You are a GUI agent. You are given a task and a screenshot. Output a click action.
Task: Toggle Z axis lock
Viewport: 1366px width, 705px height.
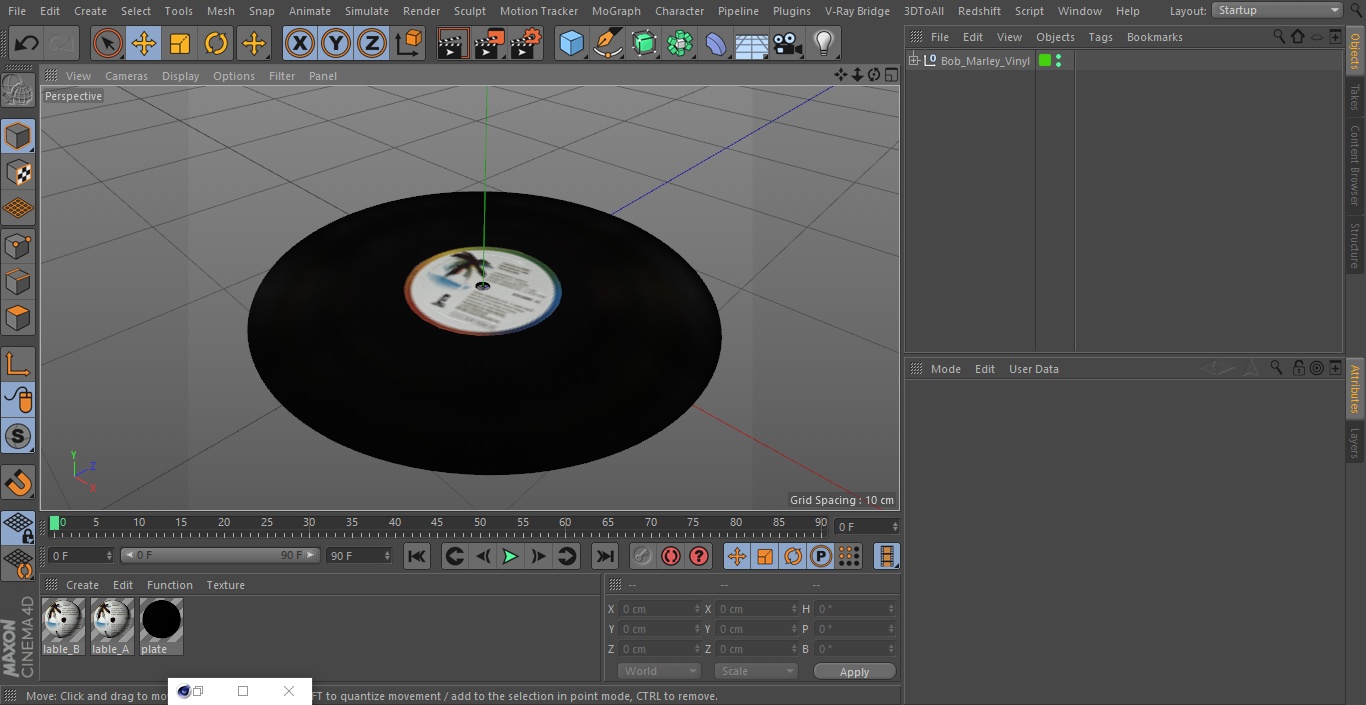tap(372, 44)
